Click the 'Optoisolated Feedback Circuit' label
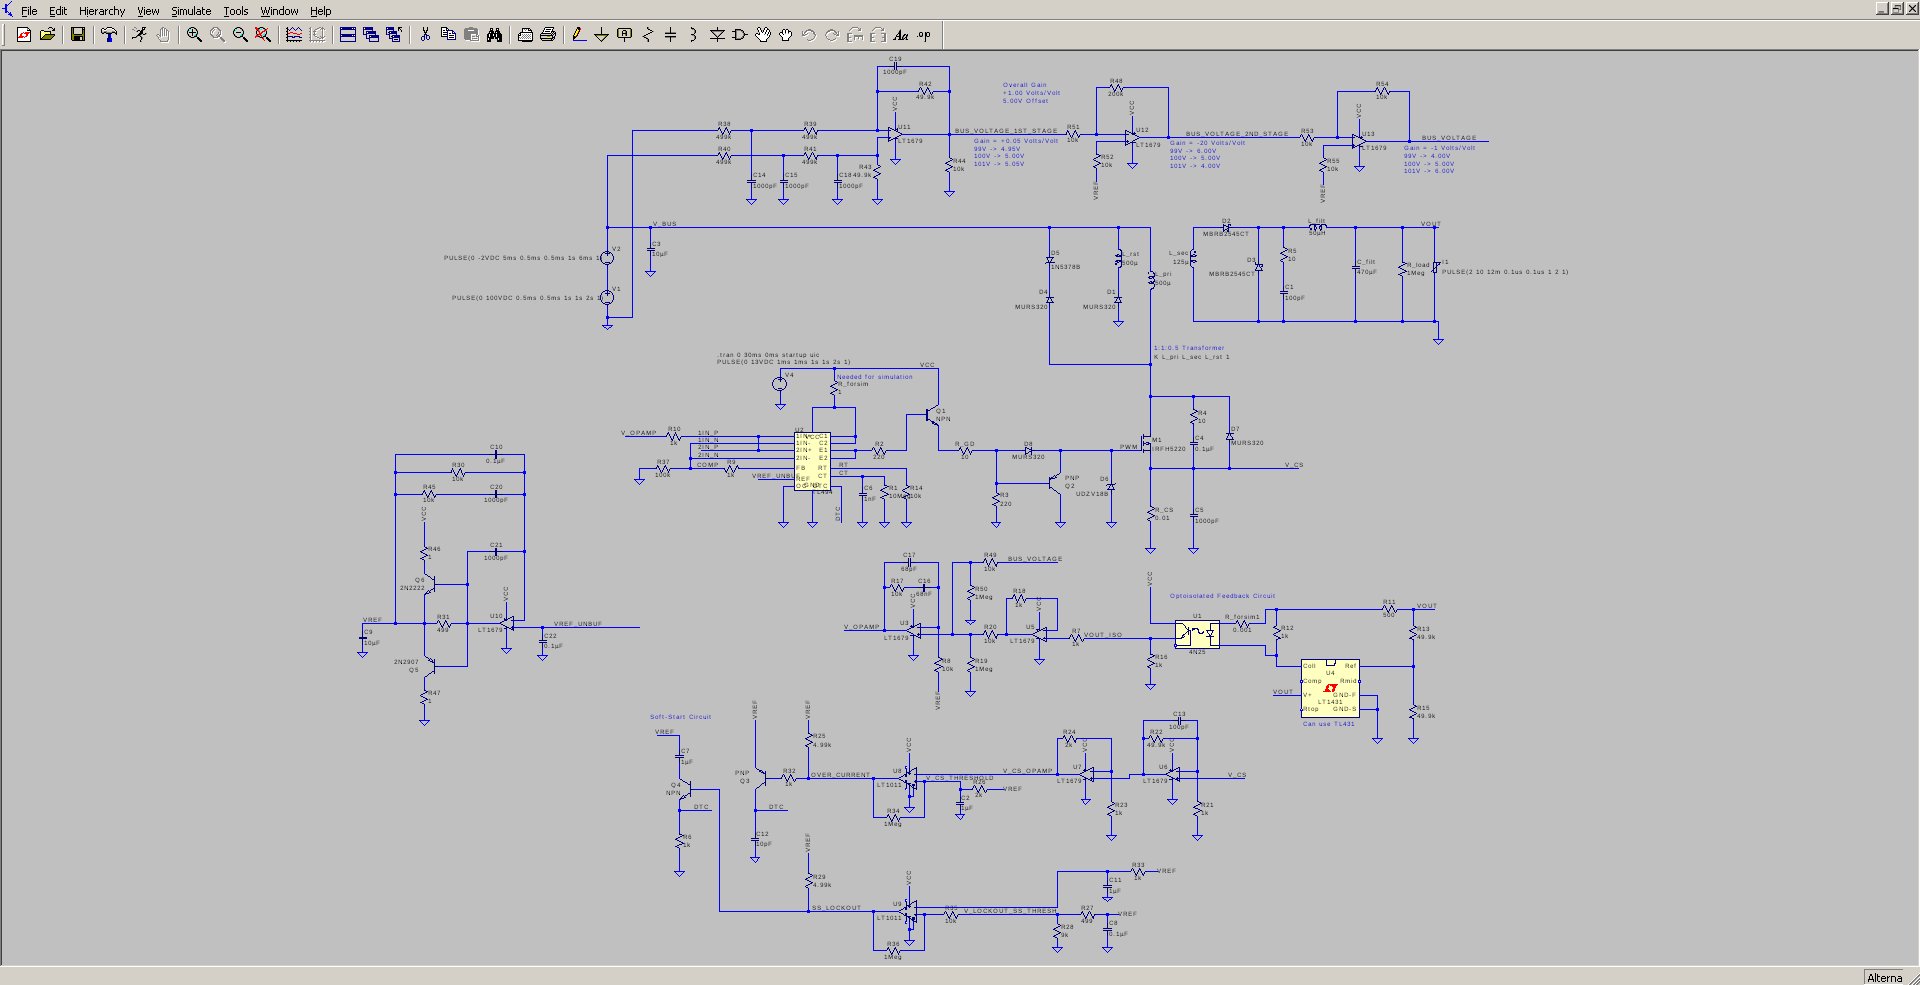The image size is (1920, 985). coord(1222,596)
